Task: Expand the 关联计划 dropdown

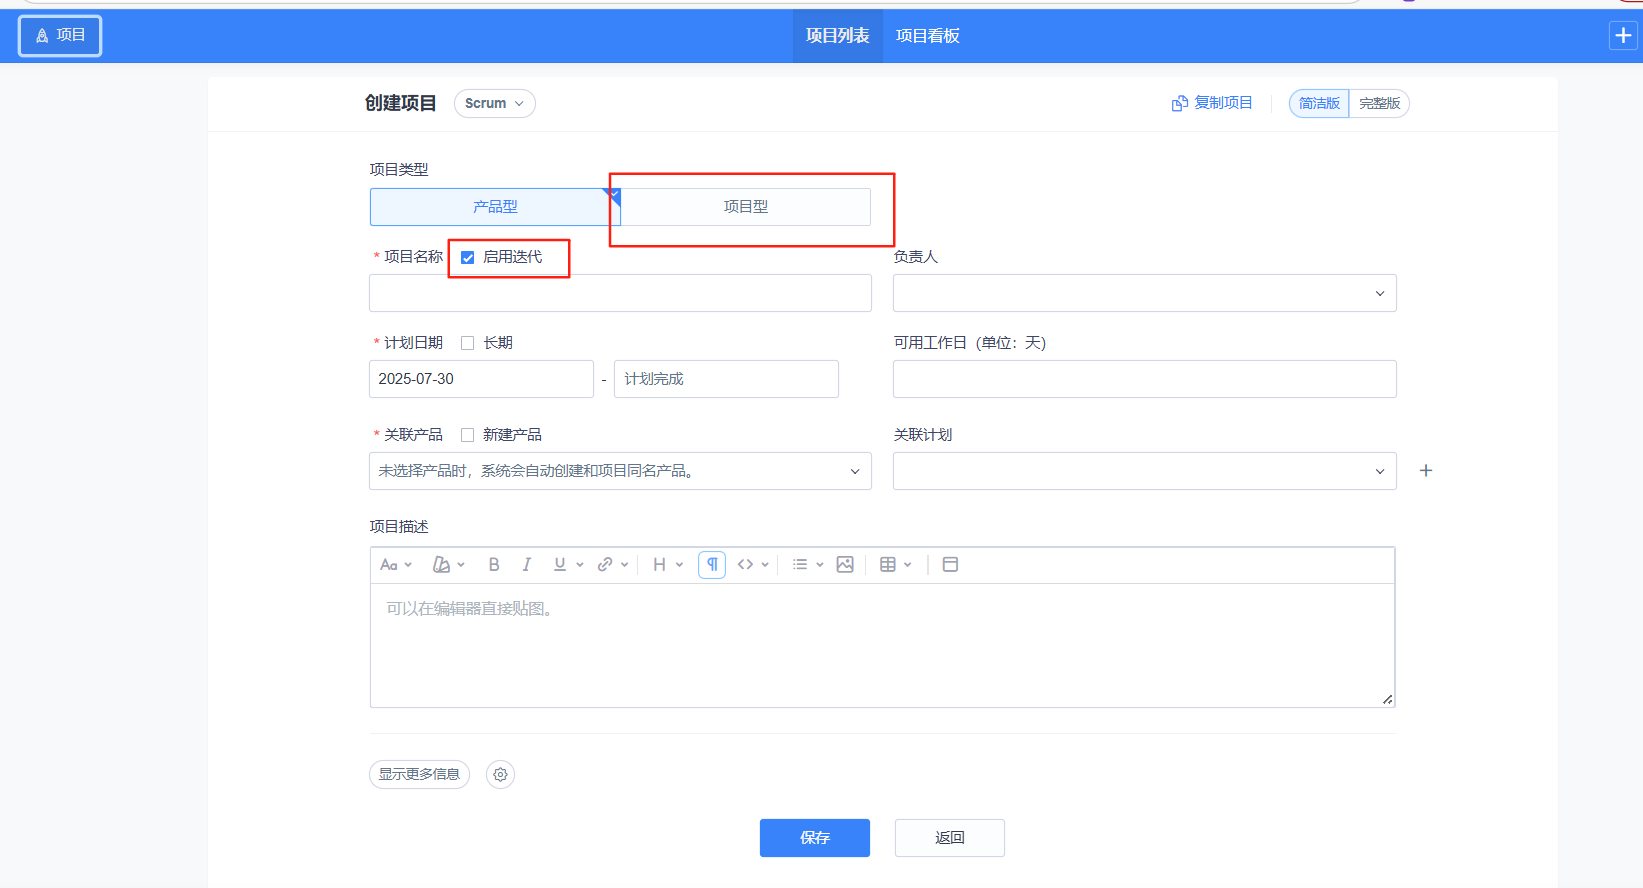Action: pyautogui.click(x=1145, y=471)
